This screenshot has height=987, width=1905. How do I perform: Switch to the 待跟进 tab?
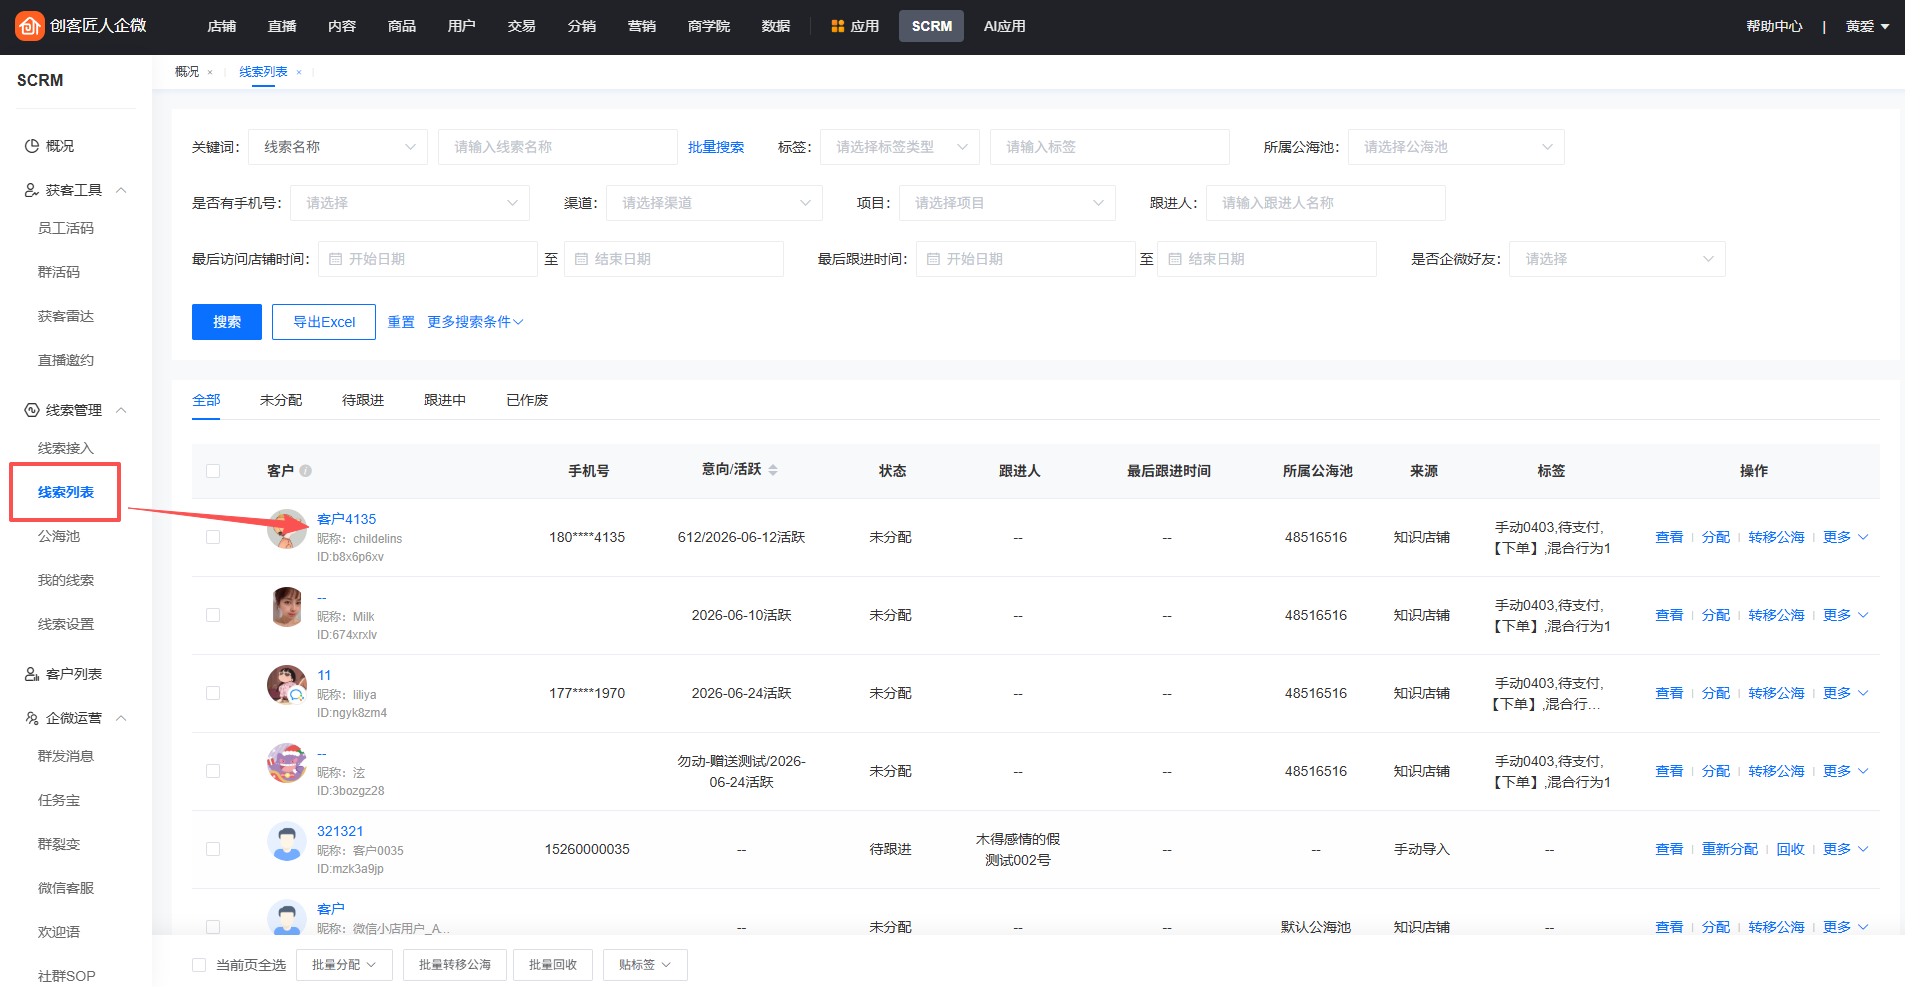point(363,400)
